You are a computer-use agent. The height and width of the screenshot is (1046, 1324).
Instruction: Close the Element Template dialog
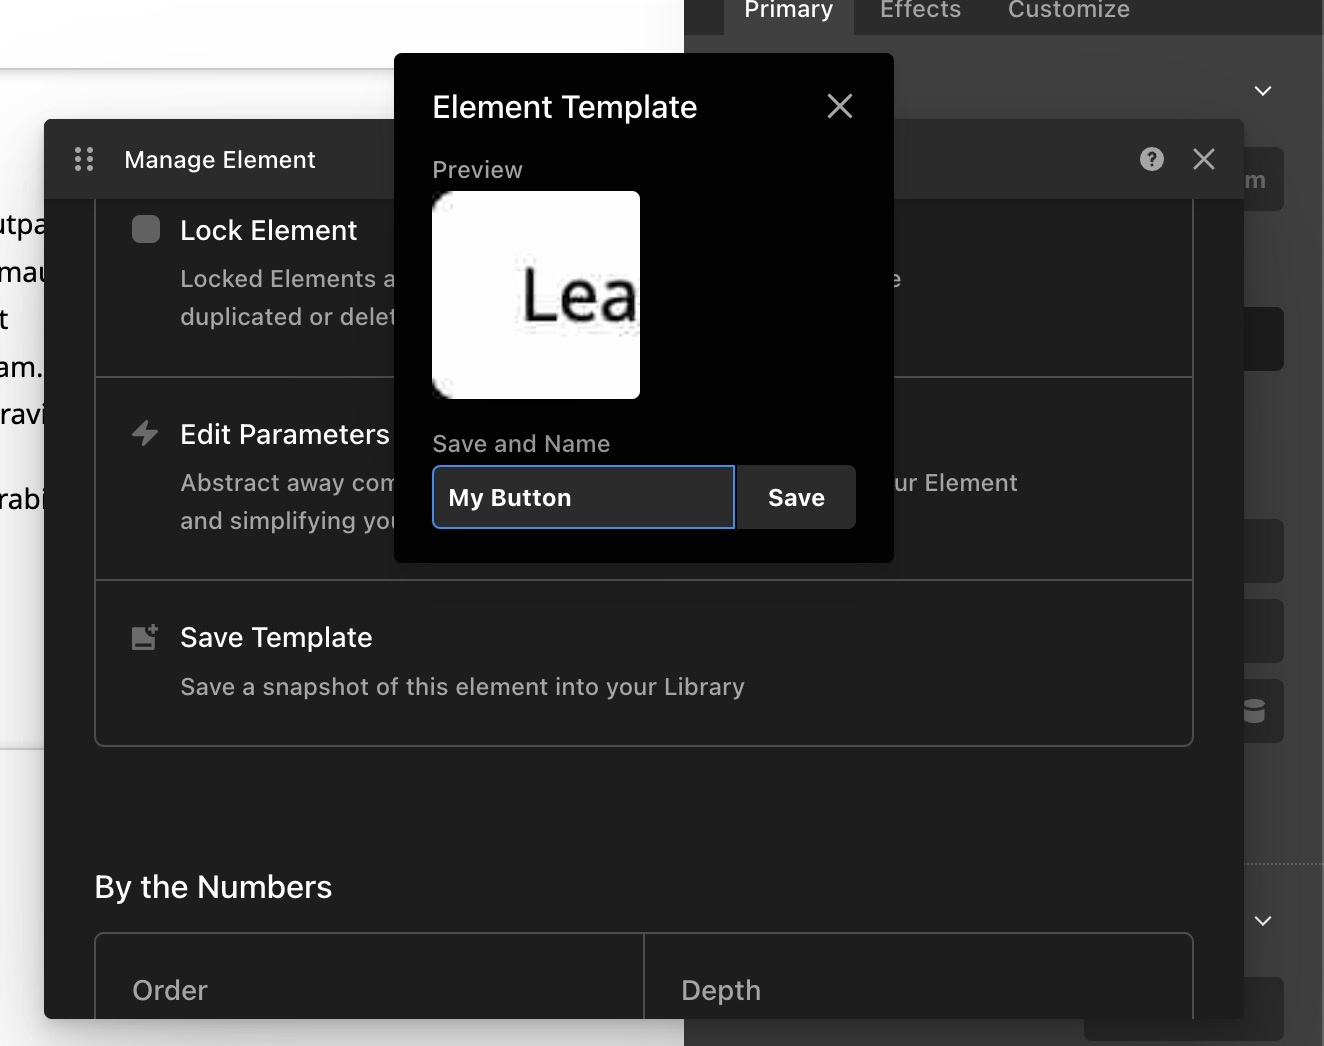839,106
